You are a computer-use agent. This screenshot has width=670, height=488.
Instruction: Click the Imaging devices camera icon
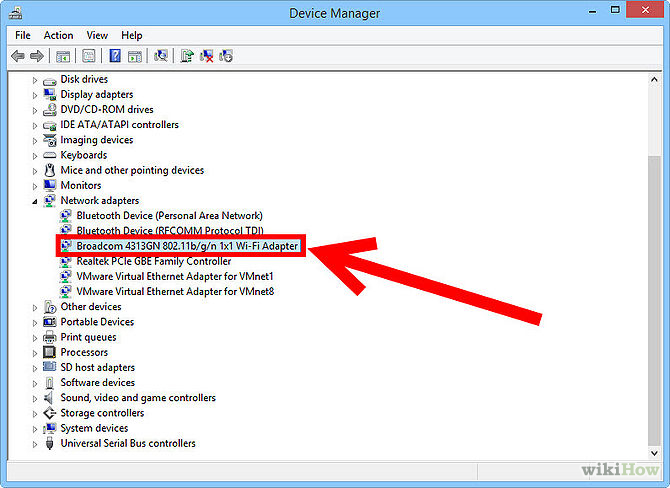pos(50,140)
